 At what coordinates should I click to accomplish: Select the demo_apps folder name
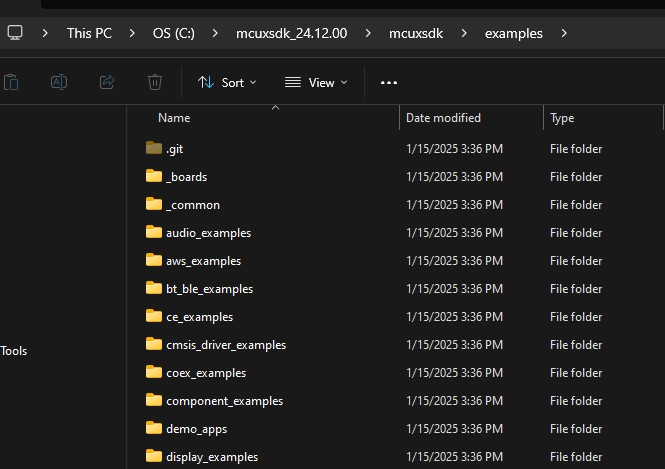(196, 429)
